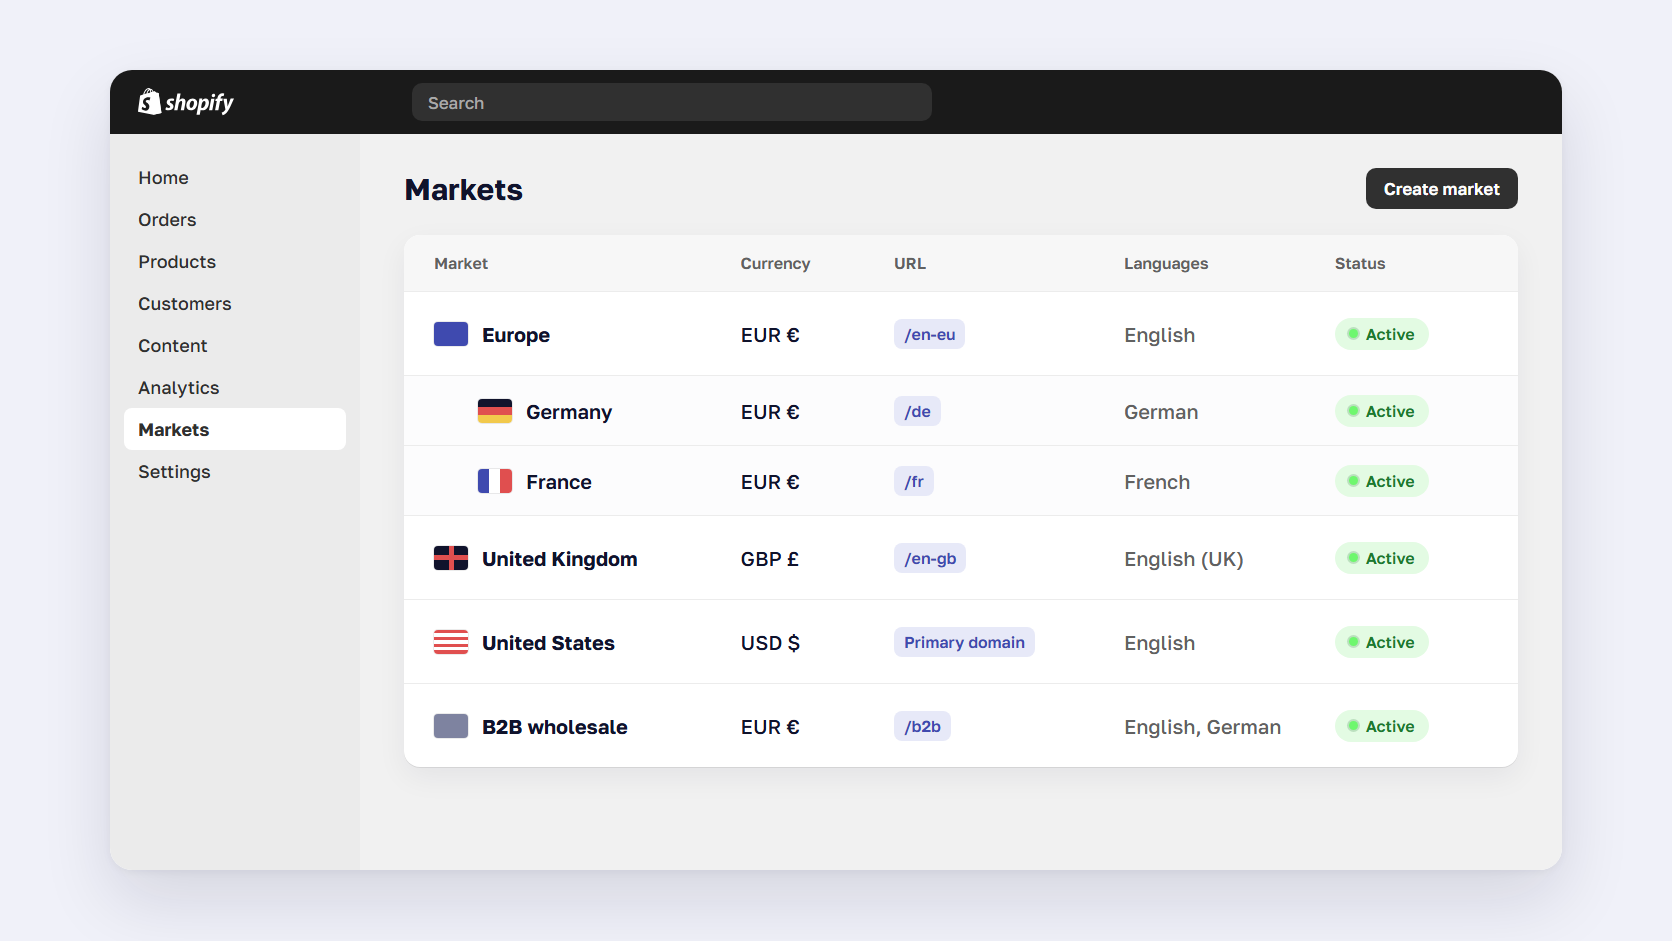Image resolution: width=1672 pixels, height=941 pixels.
Task: Click the /b2b URL badge
Action: [x=922, y=726]
